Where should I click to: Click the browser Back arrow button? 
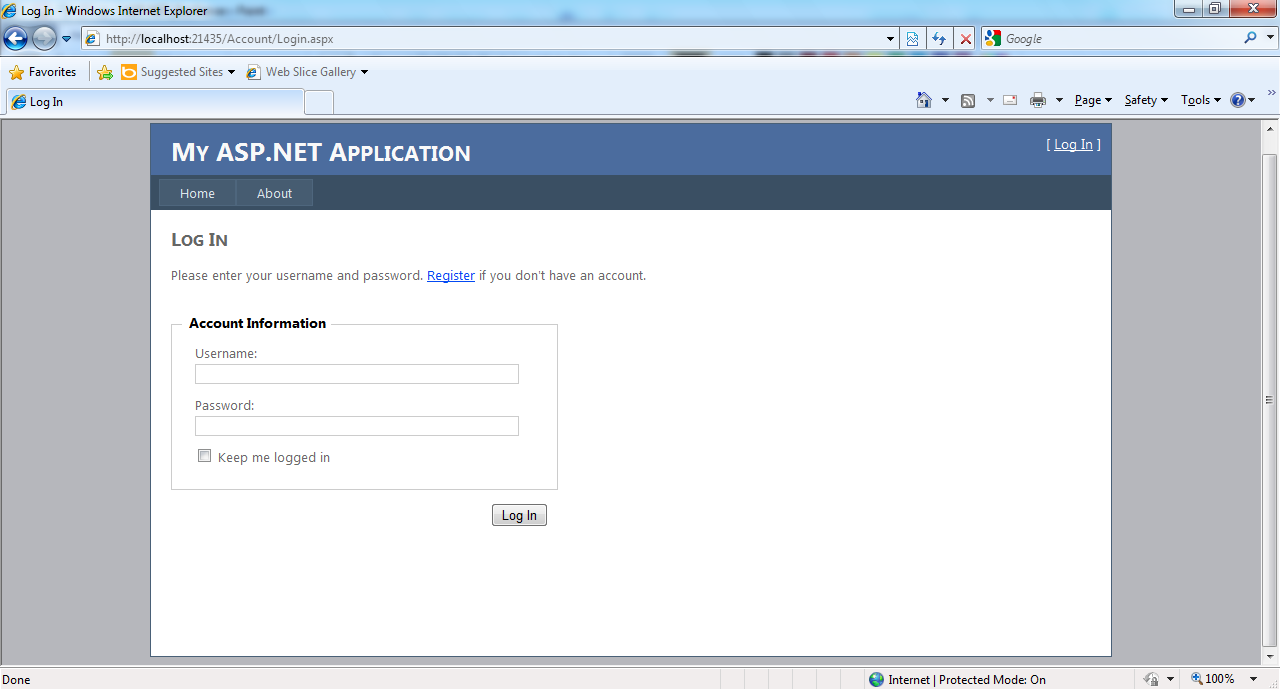(16, 39)
